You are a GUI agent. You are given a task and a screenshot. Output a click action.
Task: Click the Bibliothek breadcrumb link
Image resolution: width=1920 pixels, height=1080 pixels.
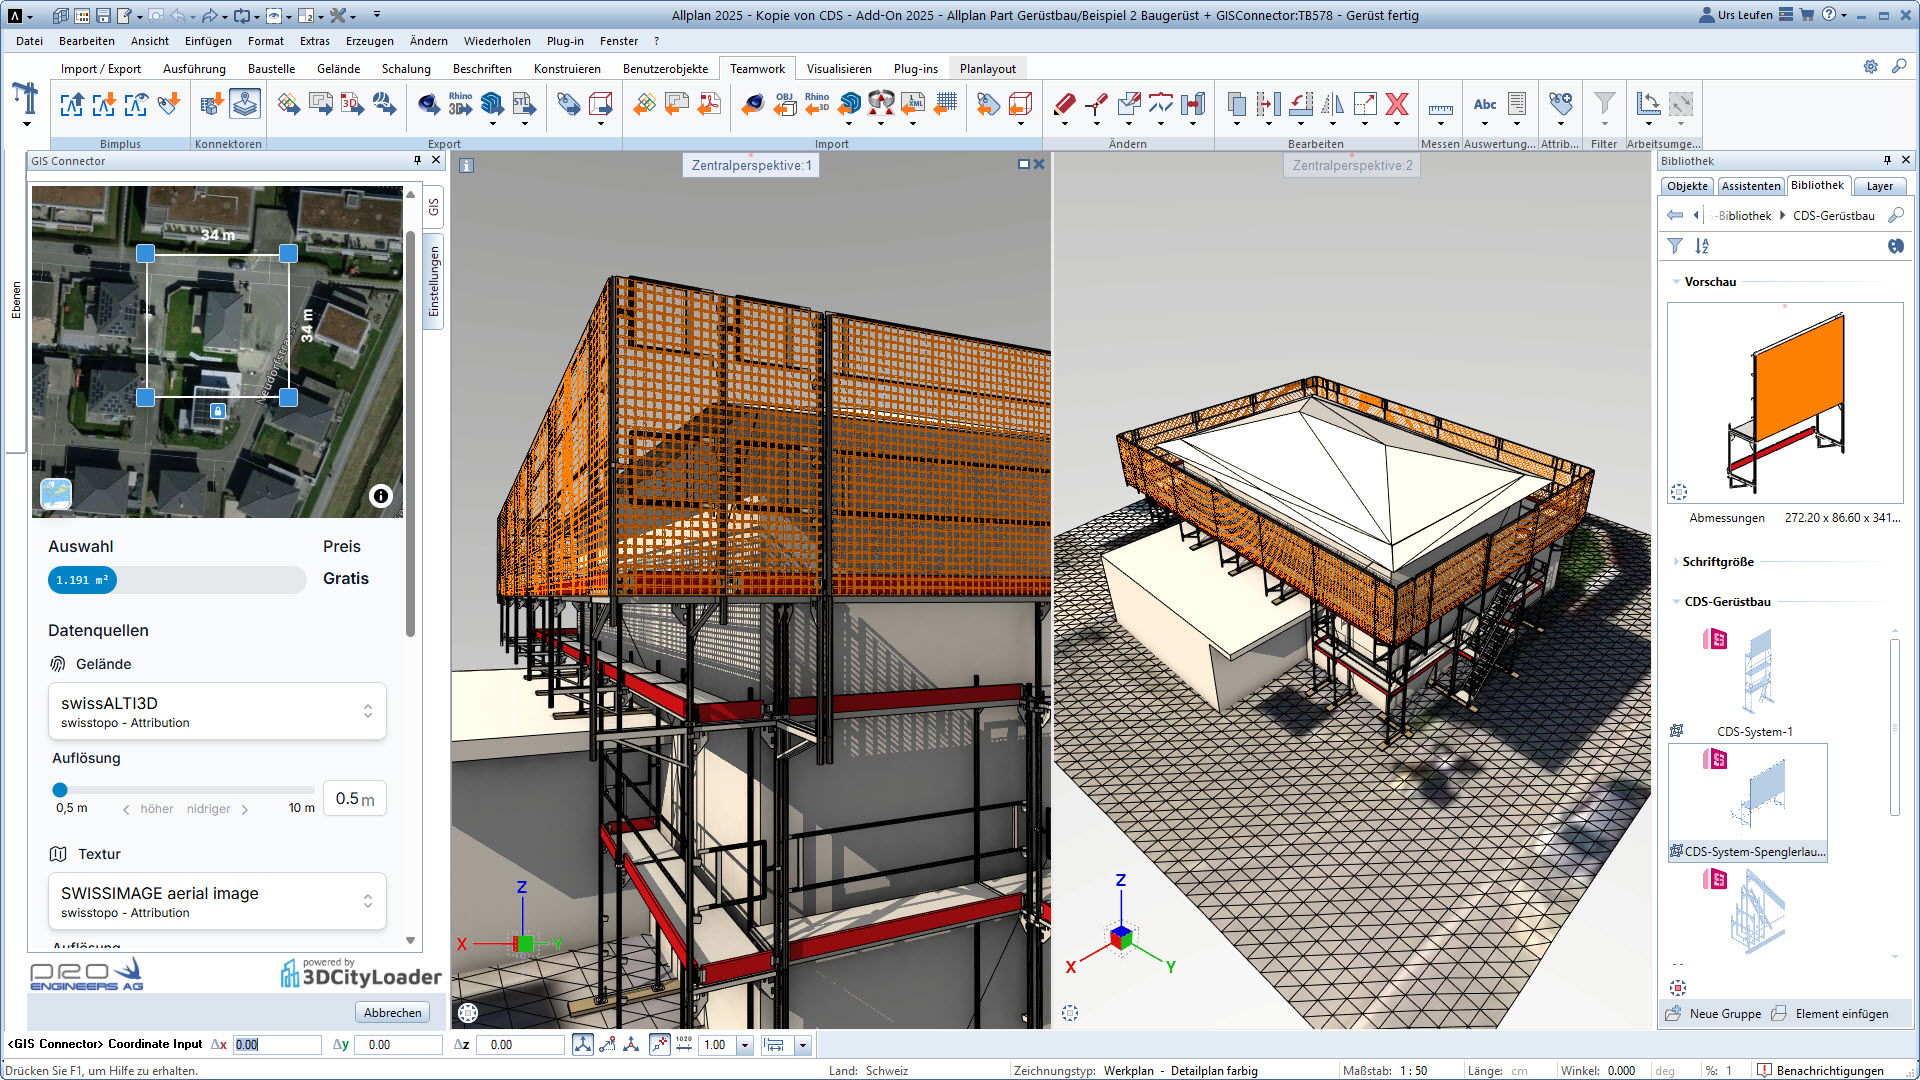(1744, 215)
